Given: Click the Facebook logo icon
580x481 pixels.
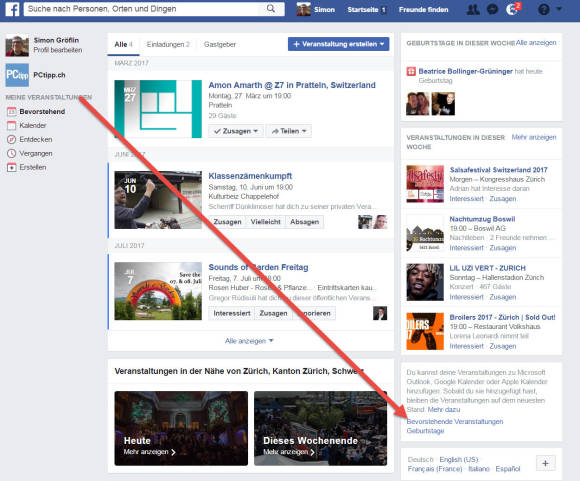Looking at the screenshot, I should point(12,9).
